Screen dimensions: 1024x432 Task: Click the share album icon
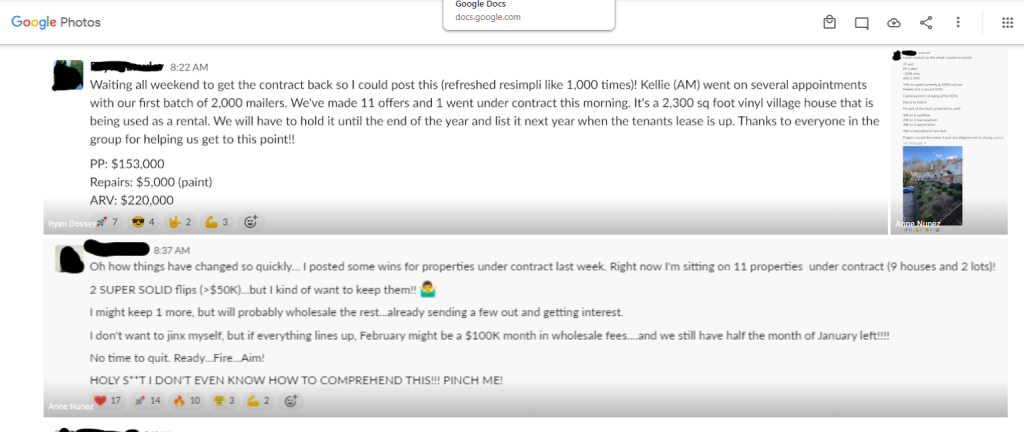pyautogui.click(x=925, y=23)
